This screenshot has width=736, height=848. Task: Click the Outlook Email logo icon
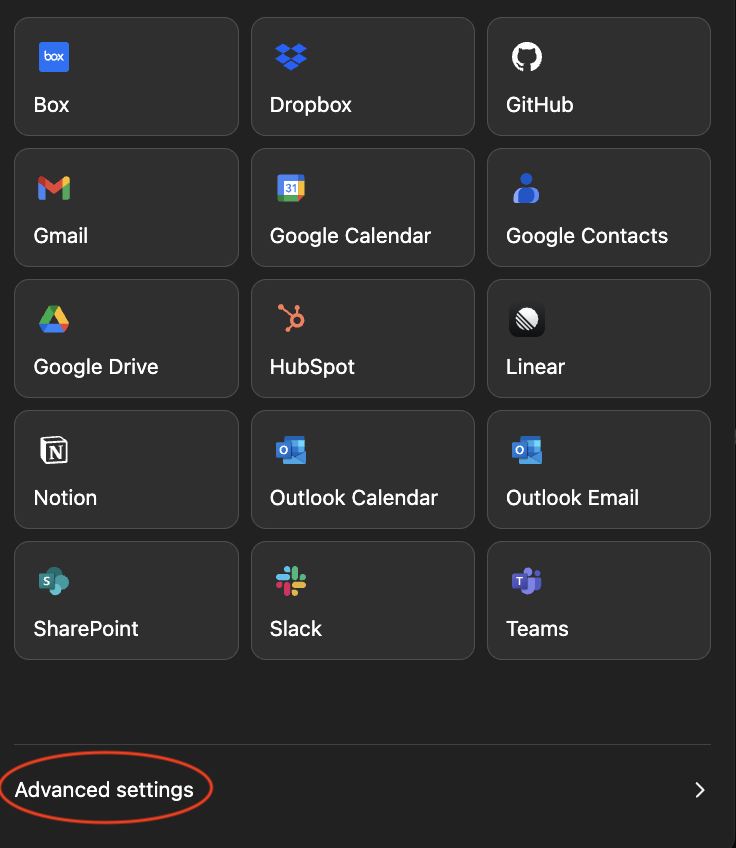[x=526, y=450]
